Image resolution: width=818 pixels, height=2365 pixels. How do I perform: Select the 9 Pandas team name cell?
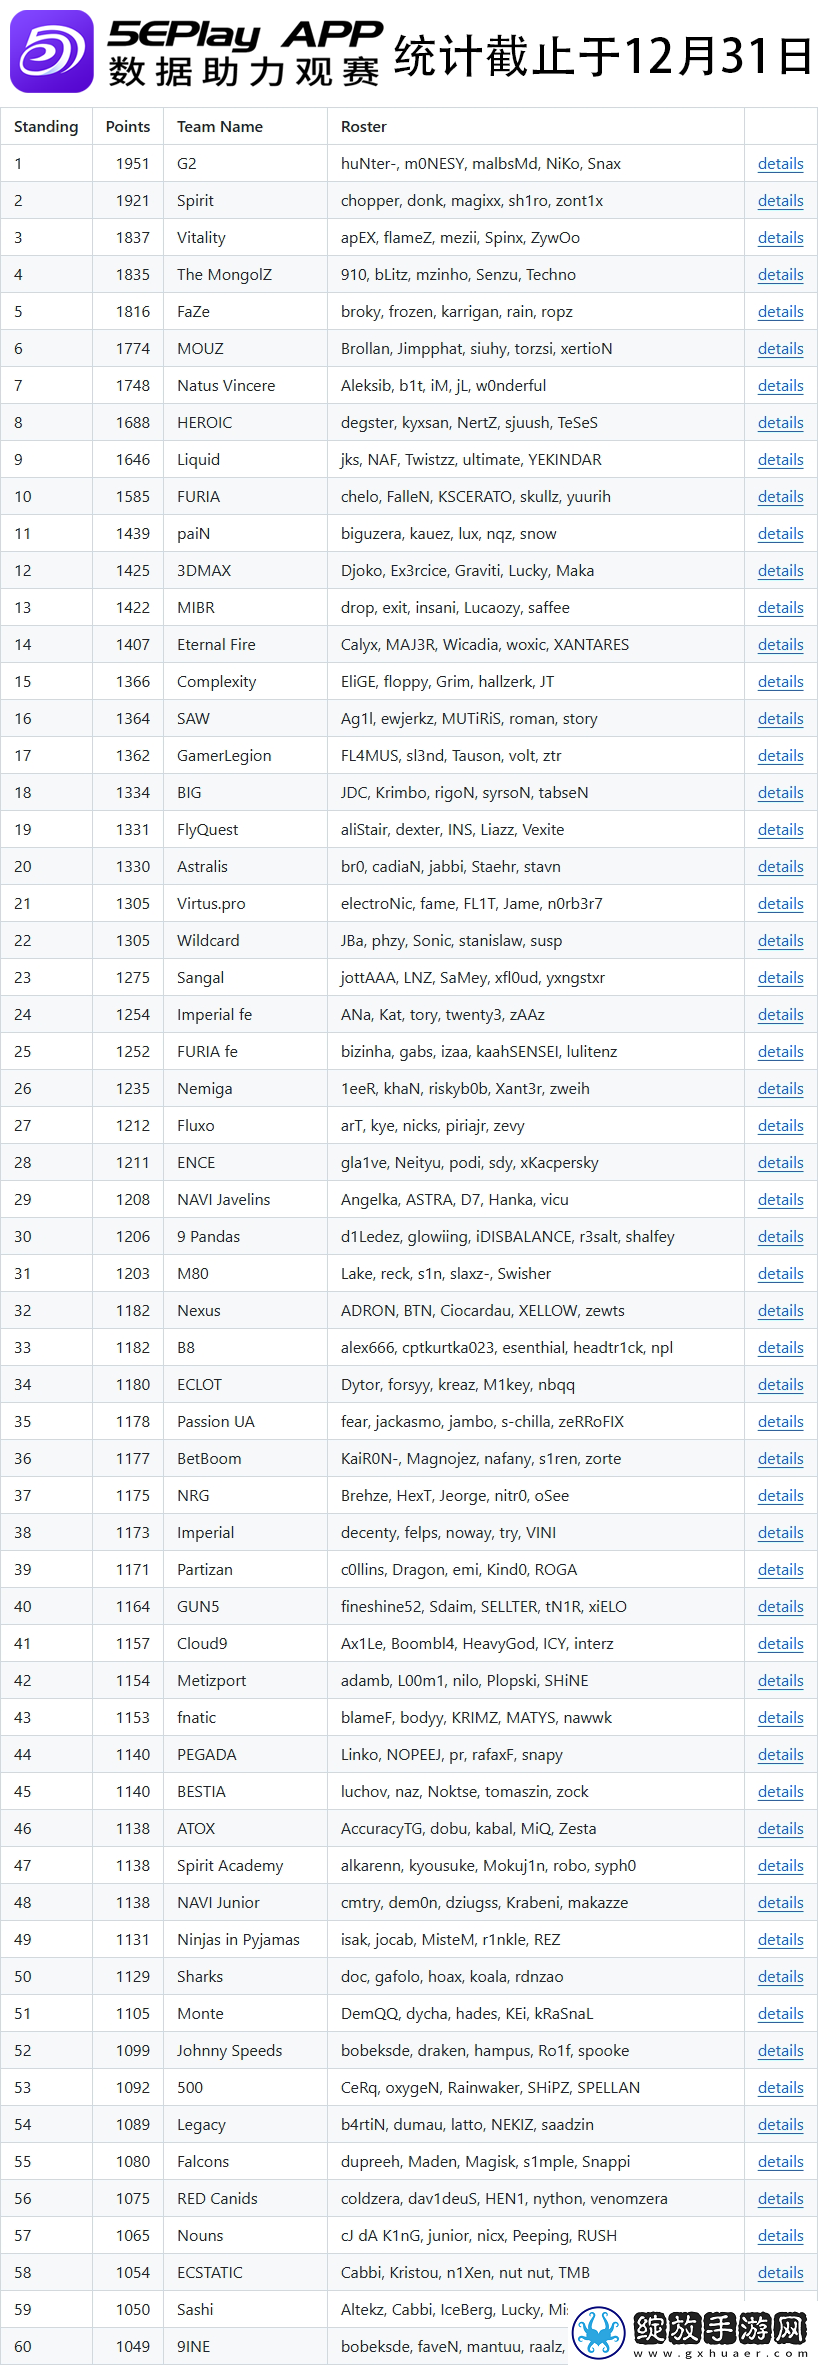[245, 1237]
